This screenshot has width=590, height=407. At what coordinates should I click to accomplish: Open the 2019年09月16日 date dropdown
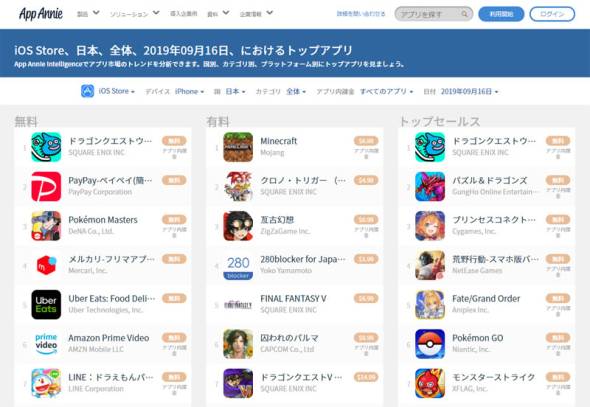(469, 91)
